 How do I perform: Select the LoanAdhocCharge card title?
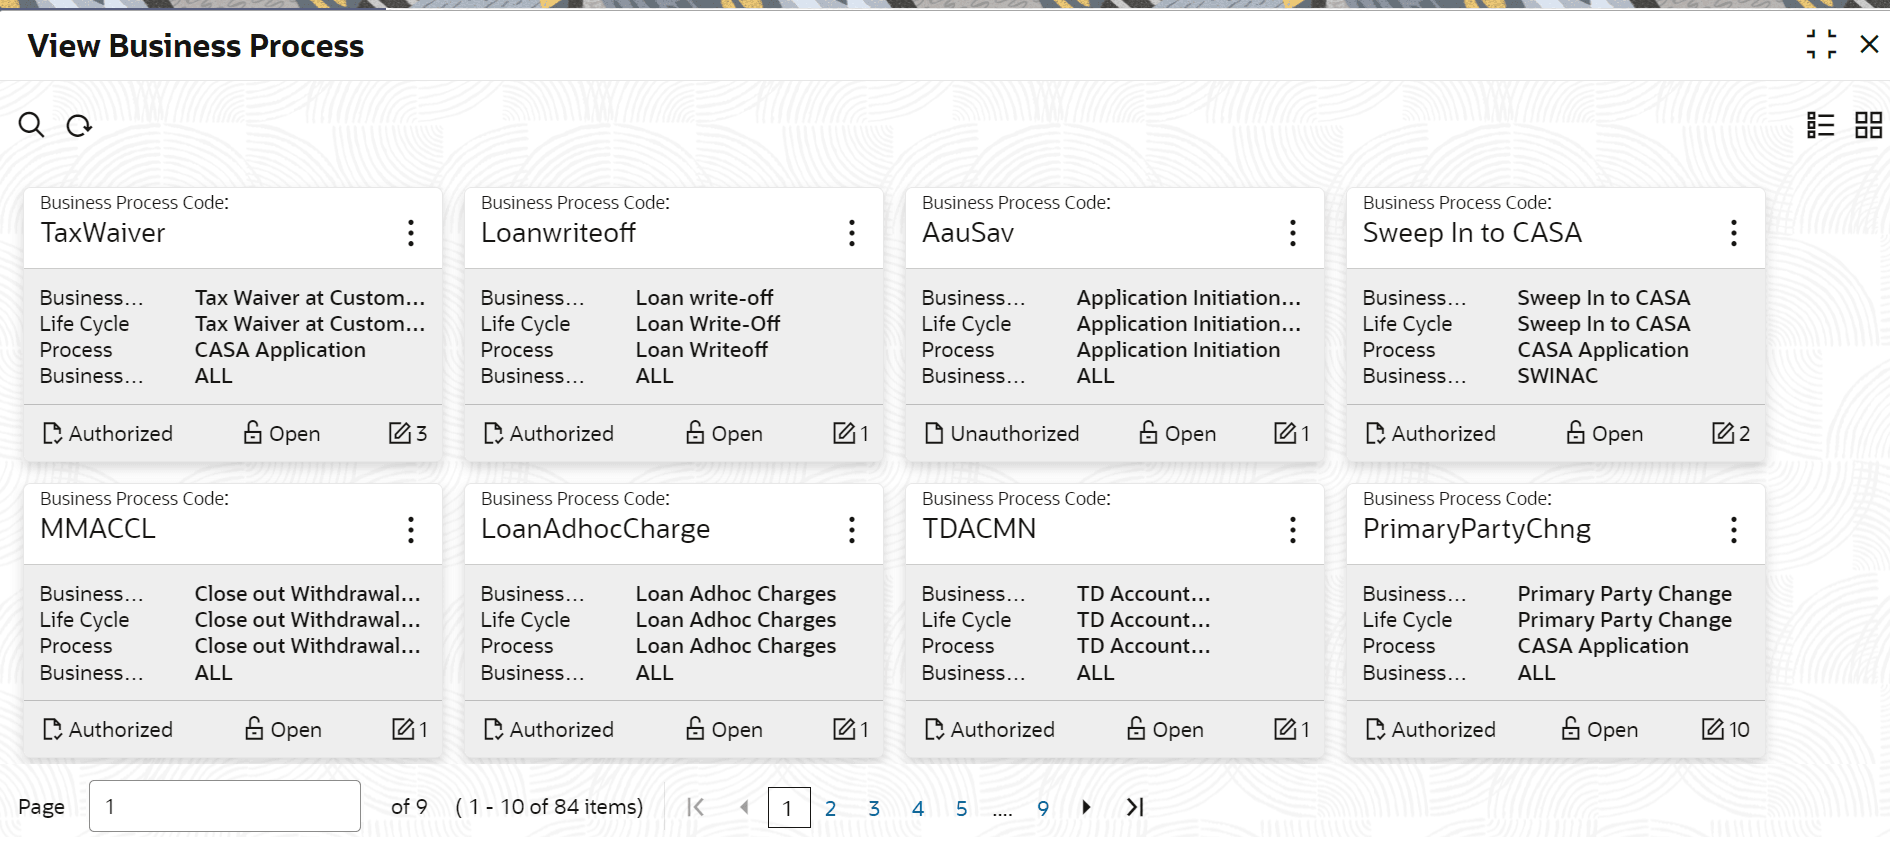[595, 529]
